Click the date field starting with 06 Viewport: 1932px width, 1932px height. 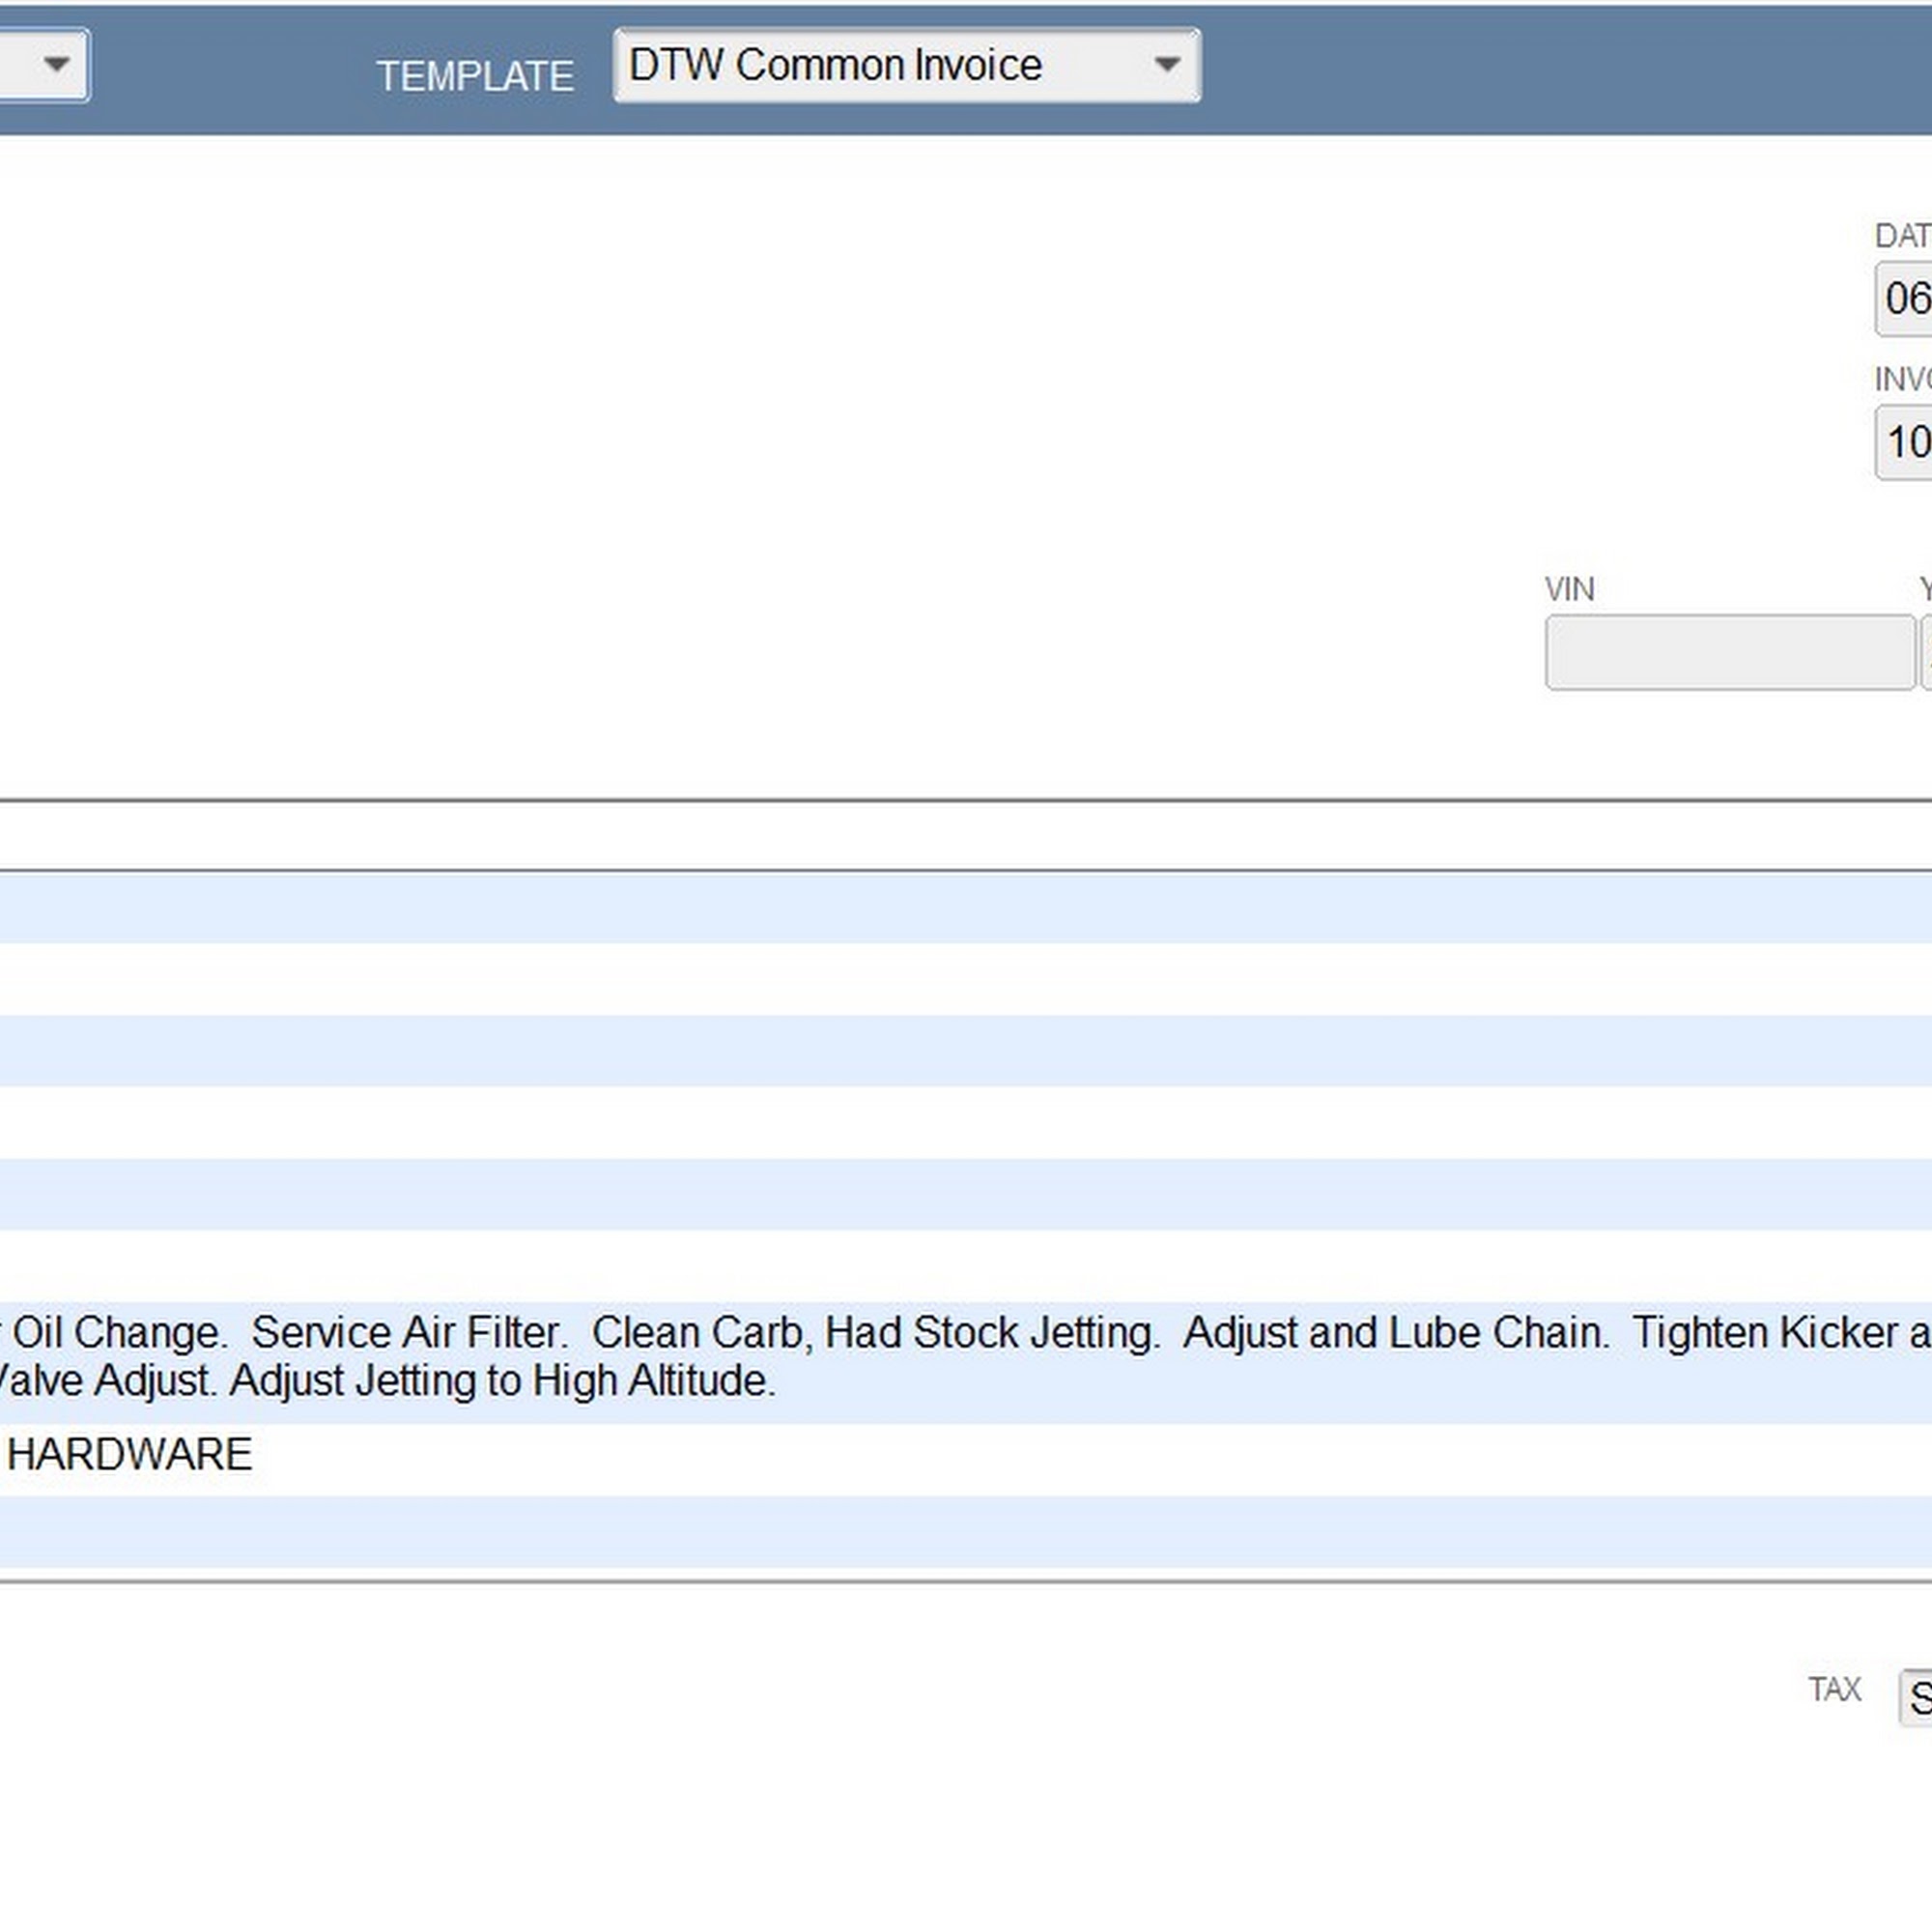[1906, 299]
